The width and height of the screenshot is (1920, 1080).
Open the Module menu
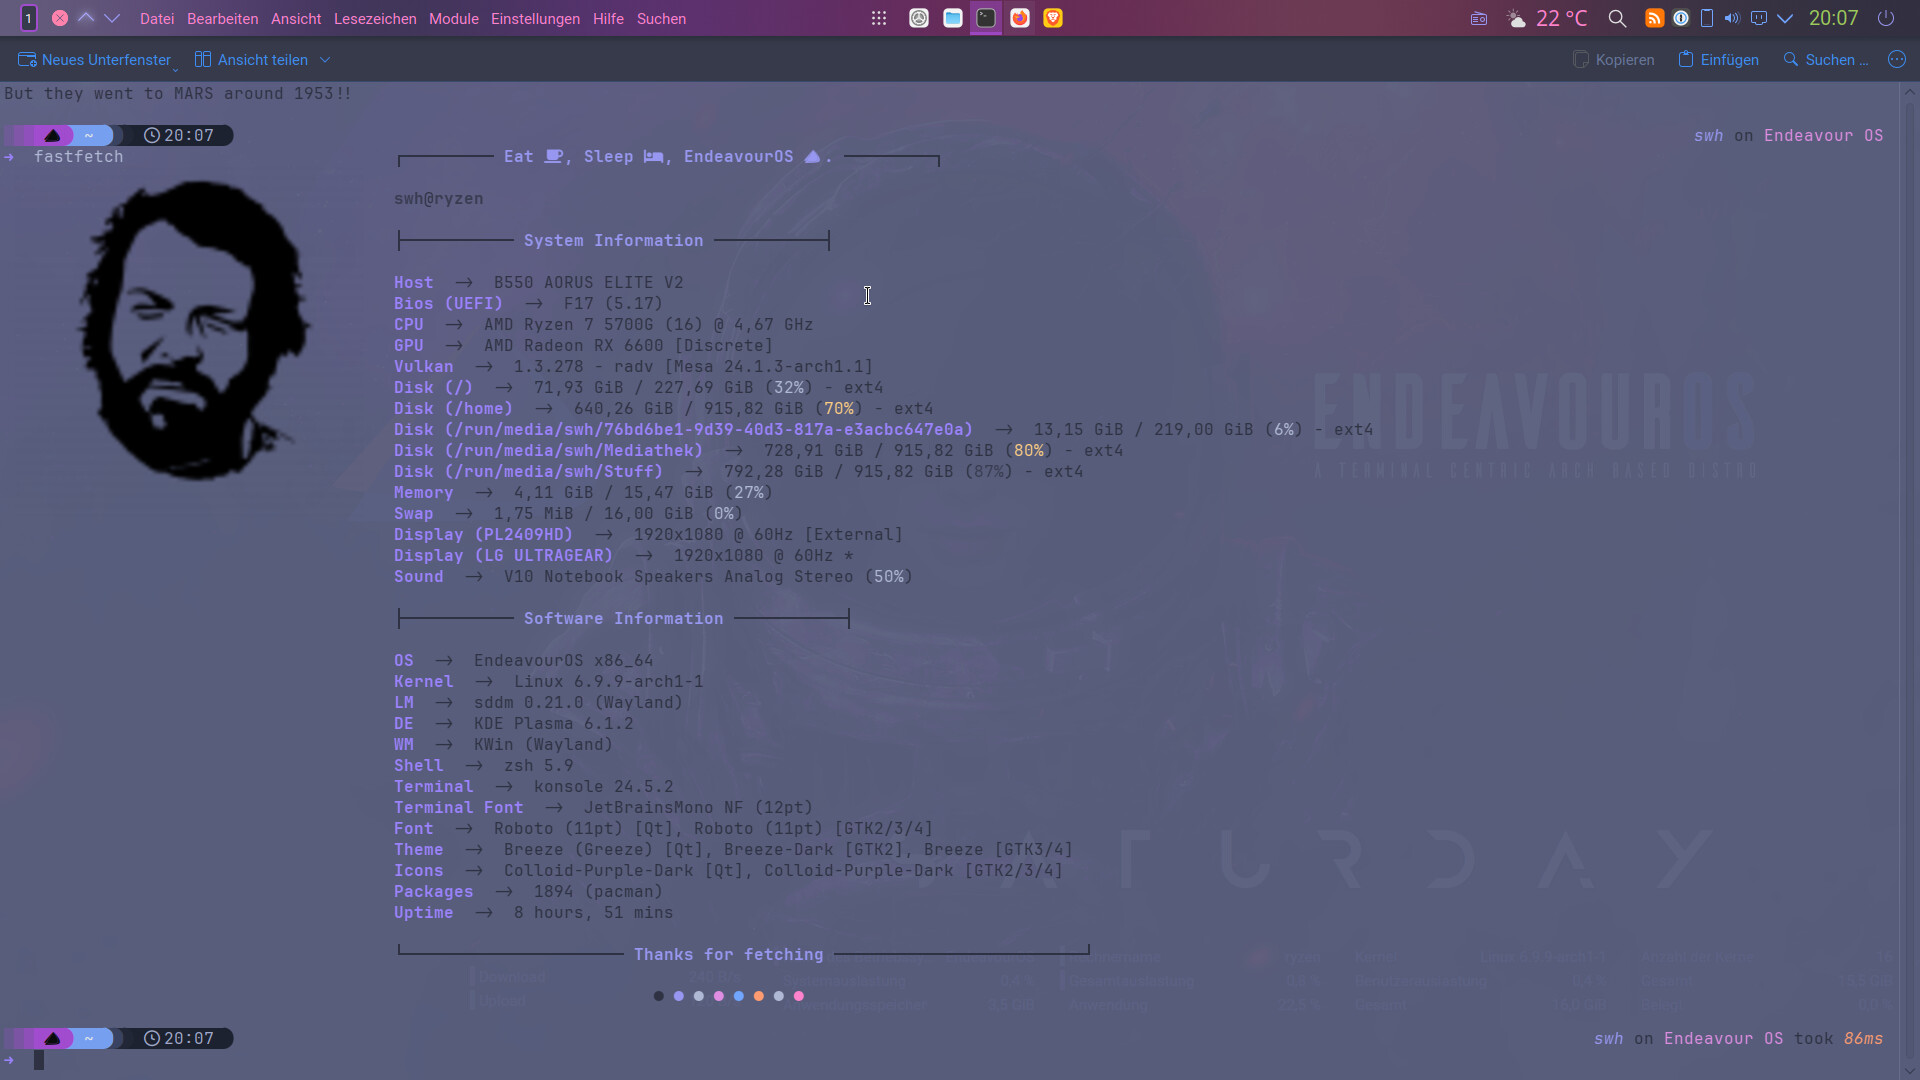[x=454, y=18]
